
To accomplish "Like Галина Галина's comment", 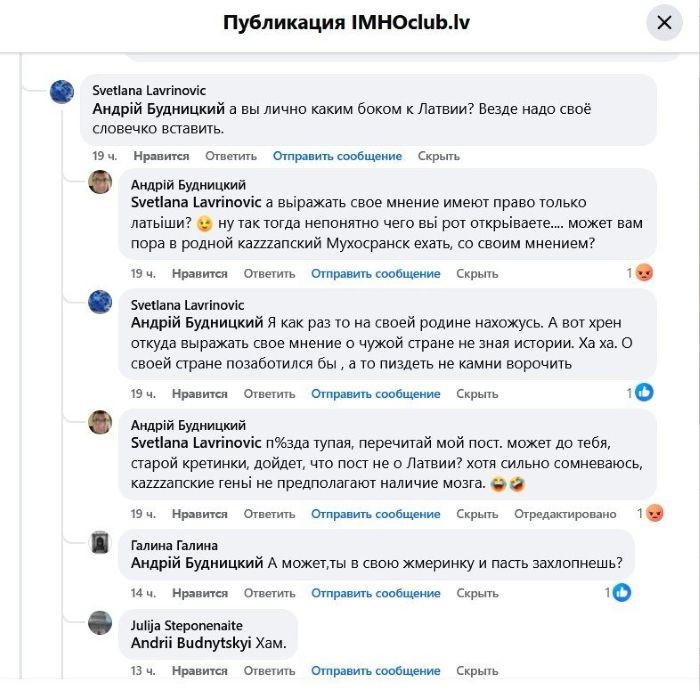I will 199,593.
